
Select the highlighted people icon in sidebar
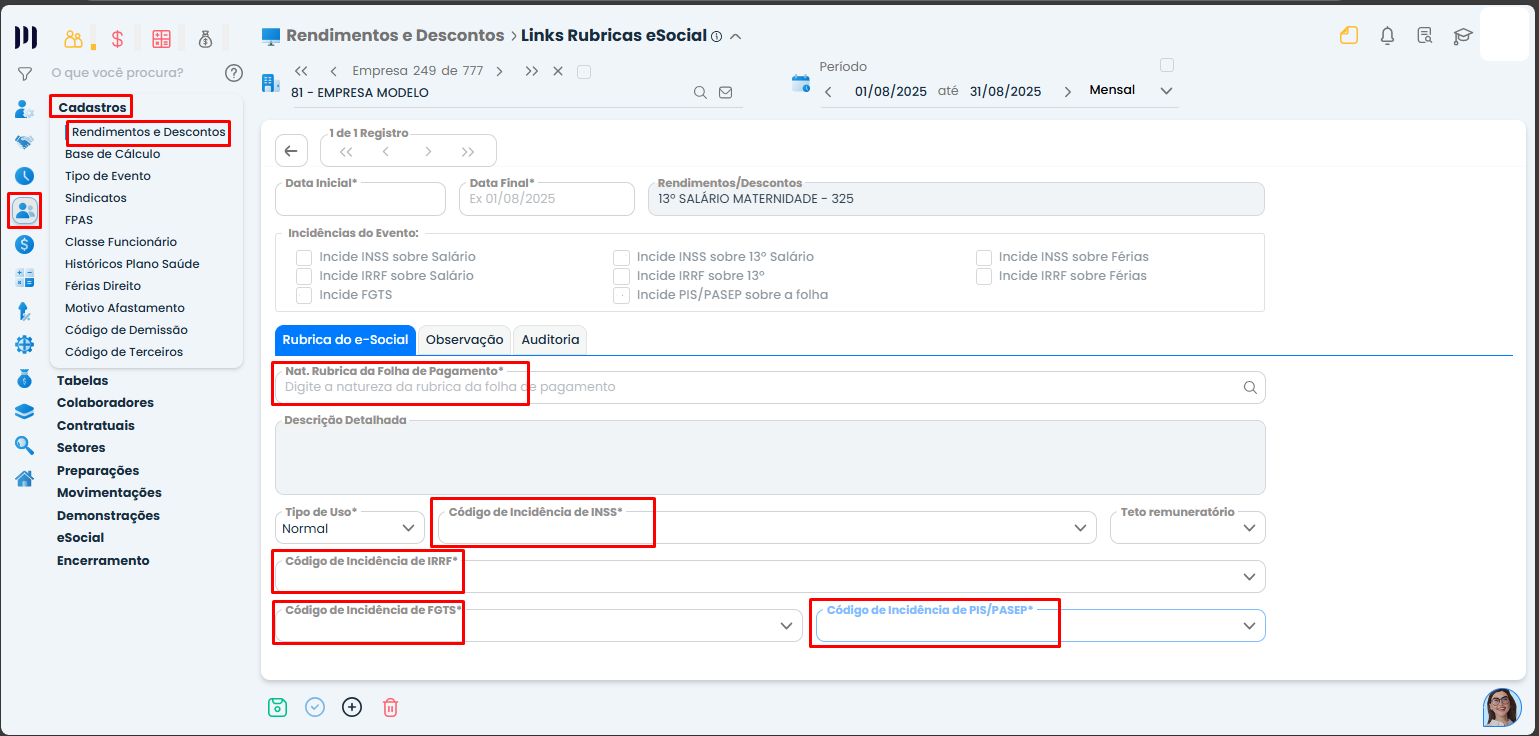25,210
